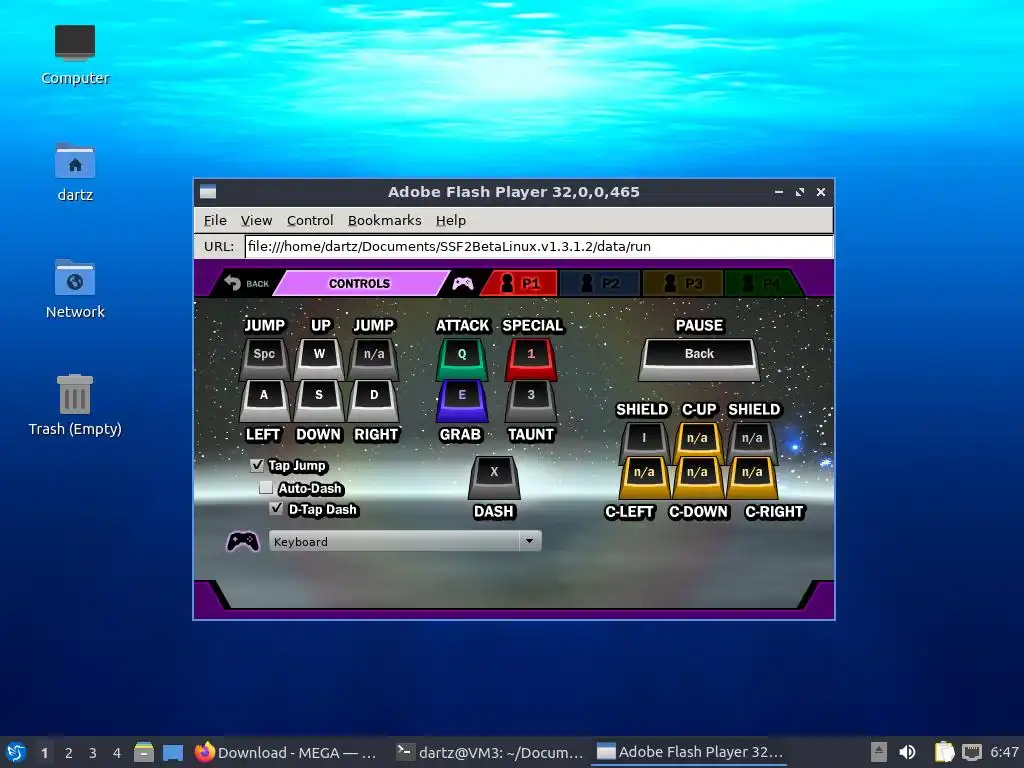Screen dimensions: 1024x768
Task: Click the 3 key for TAUNT
Action: [x=531, y=400]
